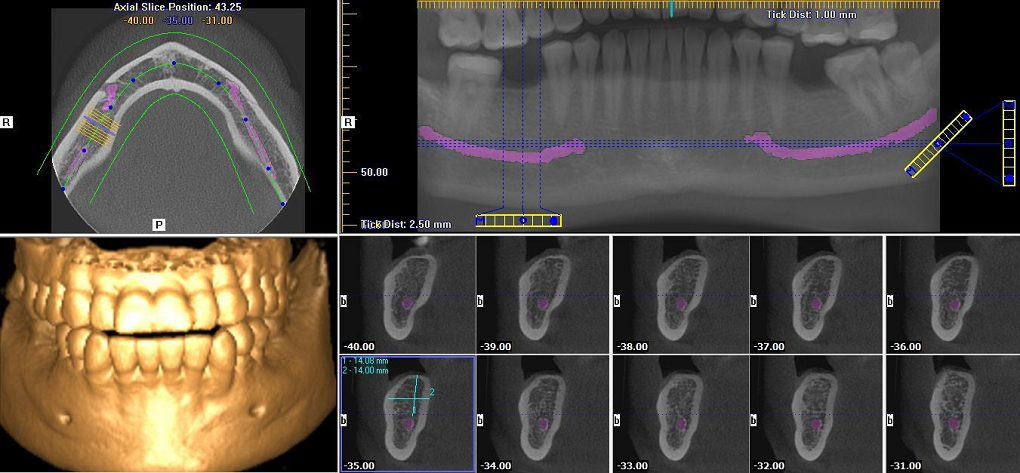The image size is (1020, 473).
Task: Select the -36.00 cross-section slice thumbnail
Action: pyautogui.click(x=953, y=295)
